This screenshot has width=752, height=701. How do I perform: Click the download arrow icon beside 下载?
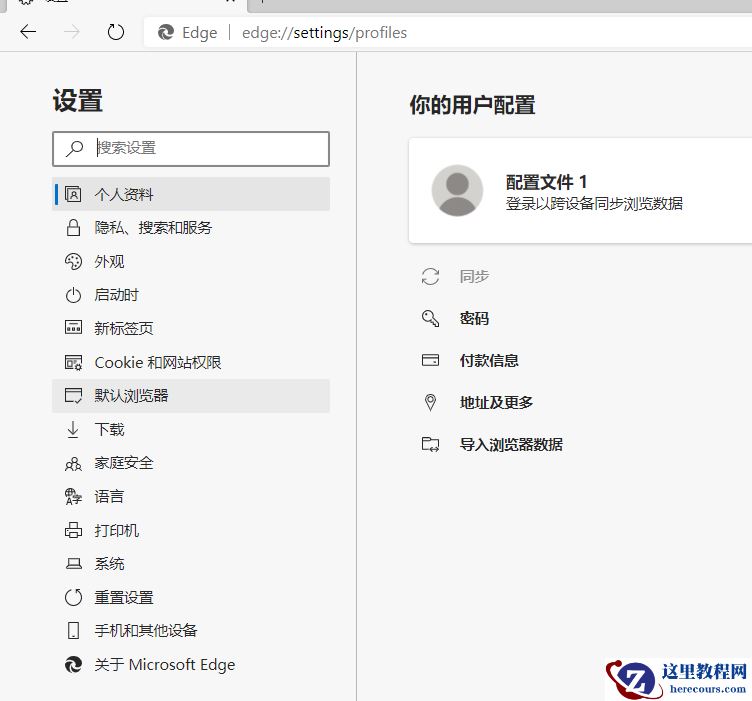(x=73, y=430)
